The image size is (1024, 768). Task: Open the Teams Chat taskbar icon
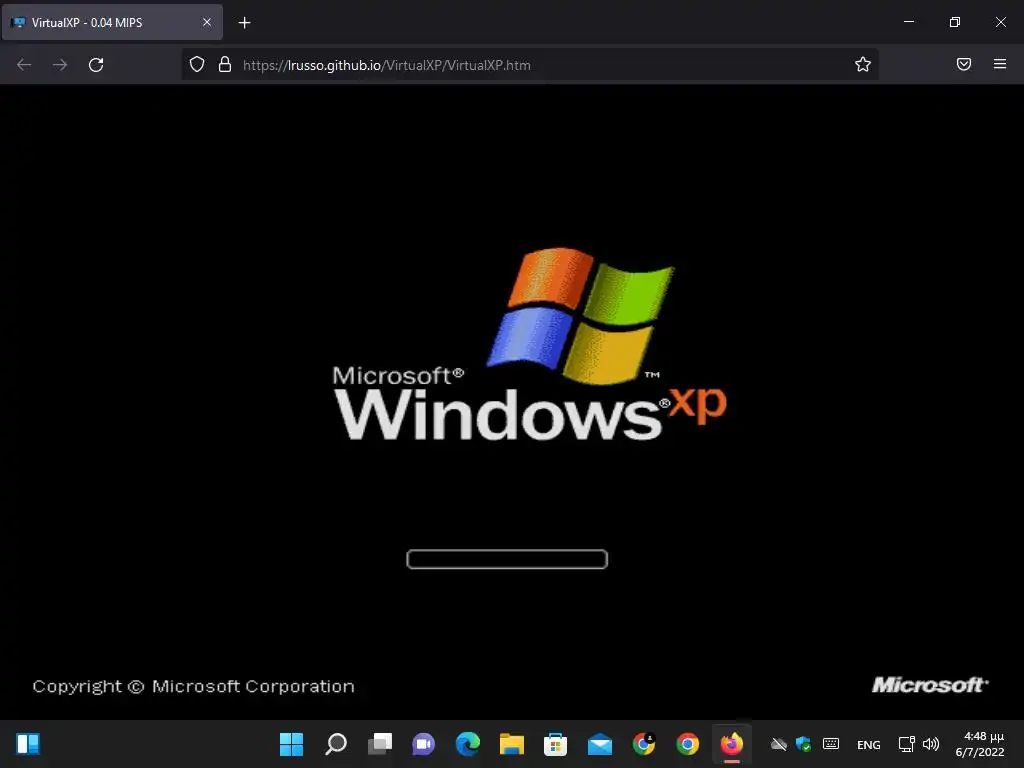pos(423,744)
